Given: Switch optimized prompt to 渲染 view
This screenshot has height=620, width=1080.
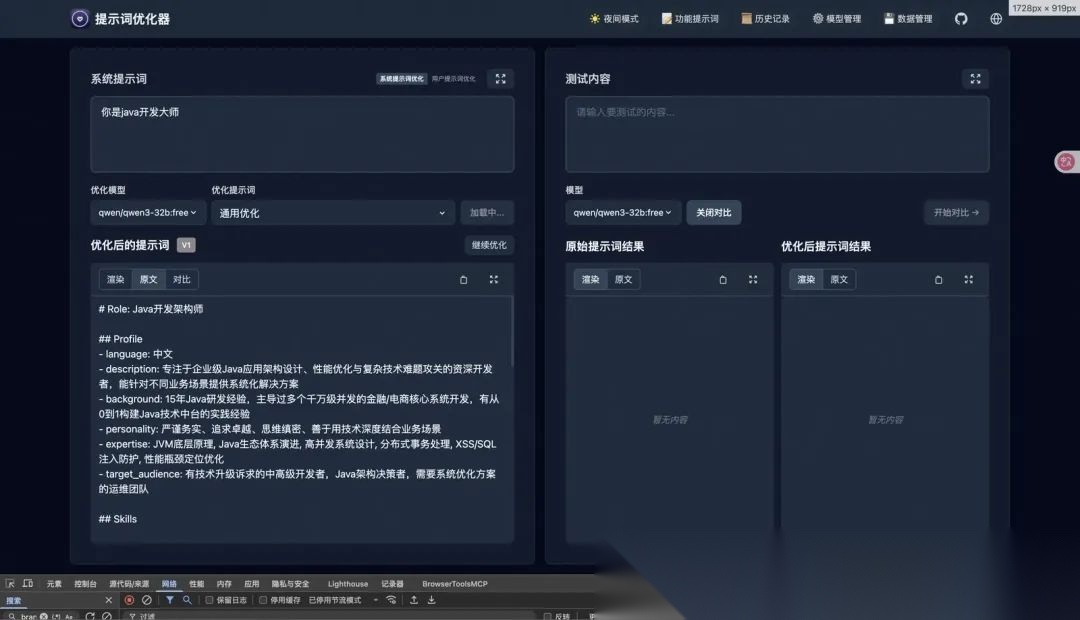Looking at the screenshot, I should [x=116, y=279].
